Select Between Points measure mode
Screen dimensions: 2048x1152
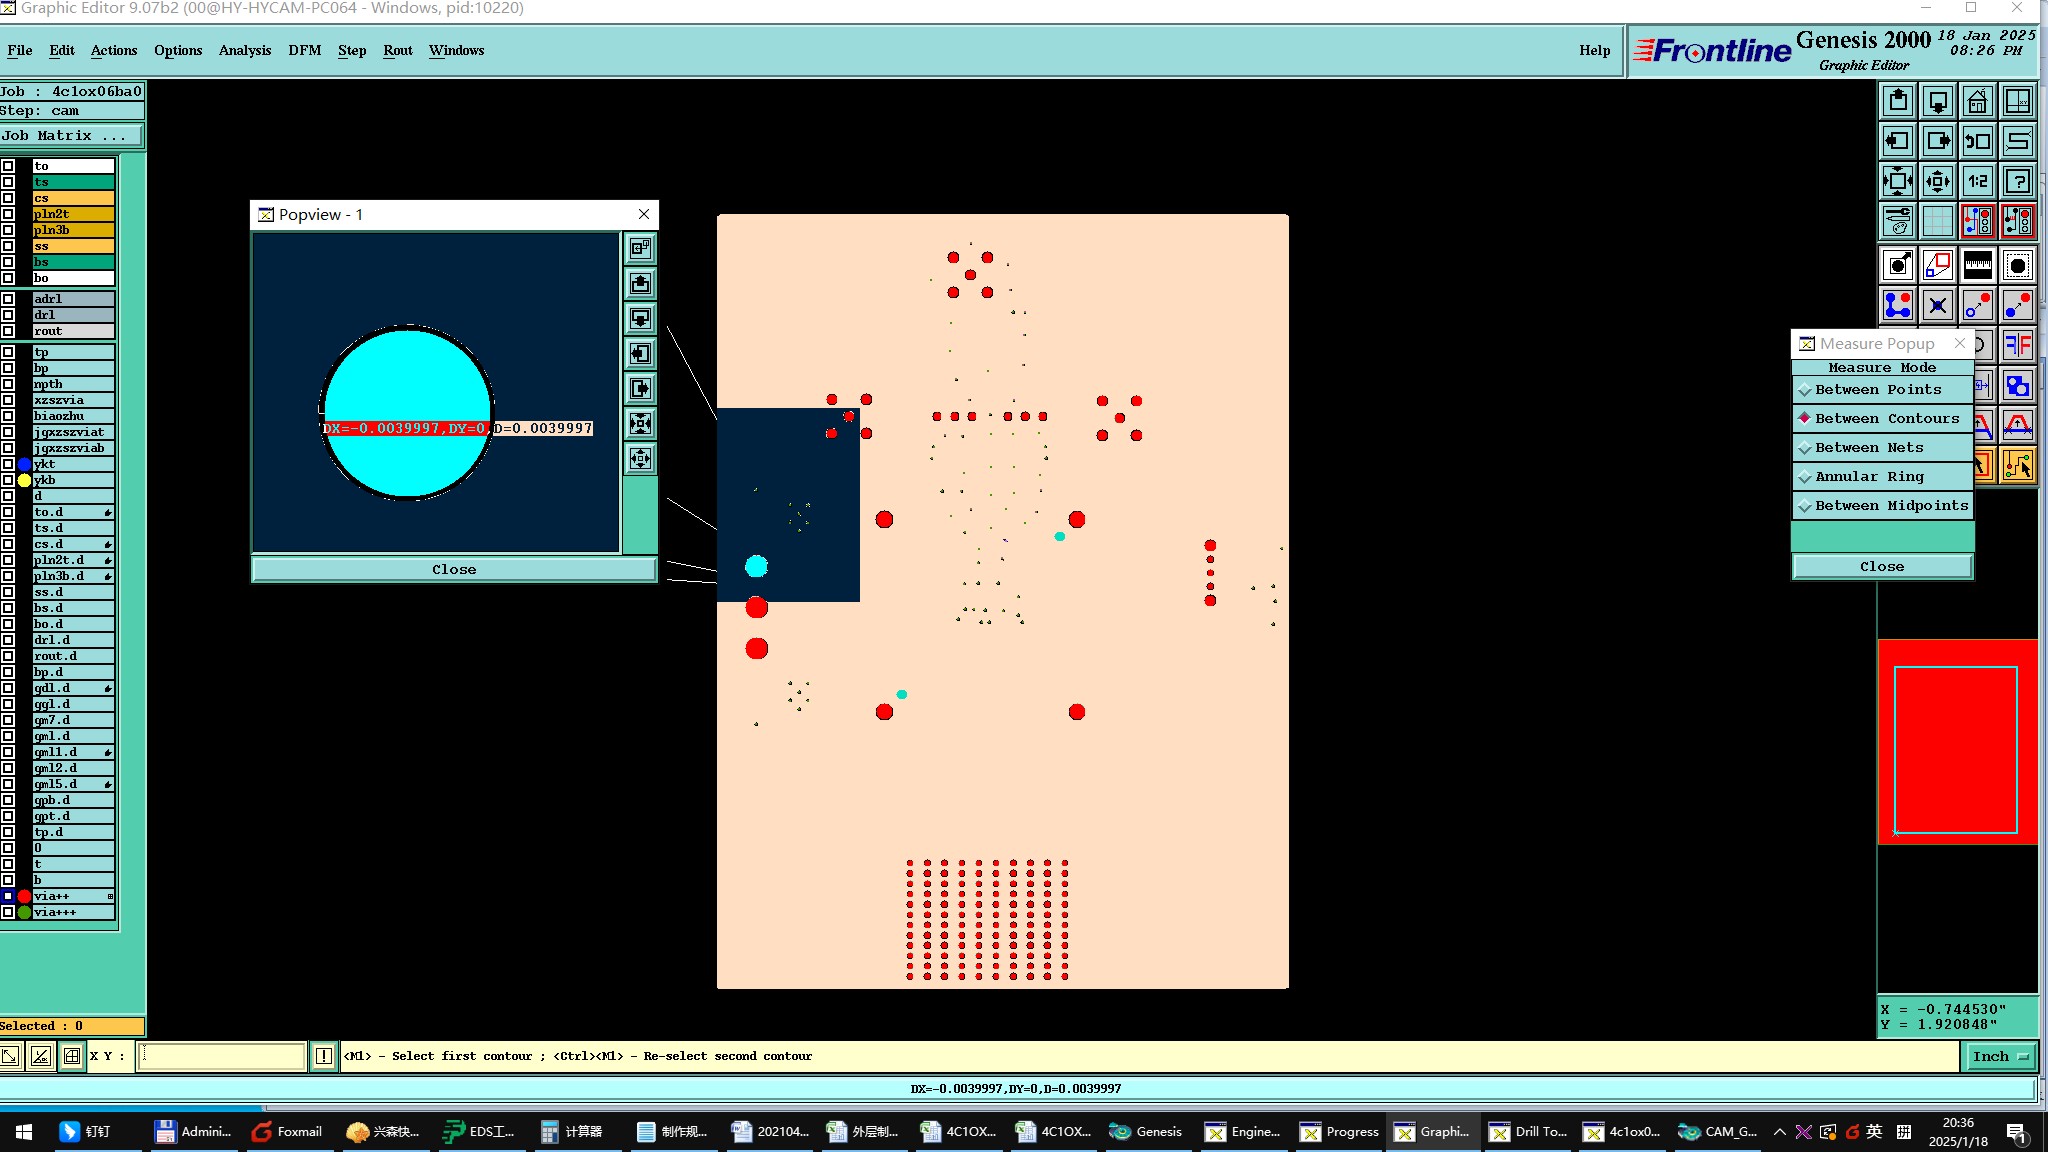(1878, 390)
